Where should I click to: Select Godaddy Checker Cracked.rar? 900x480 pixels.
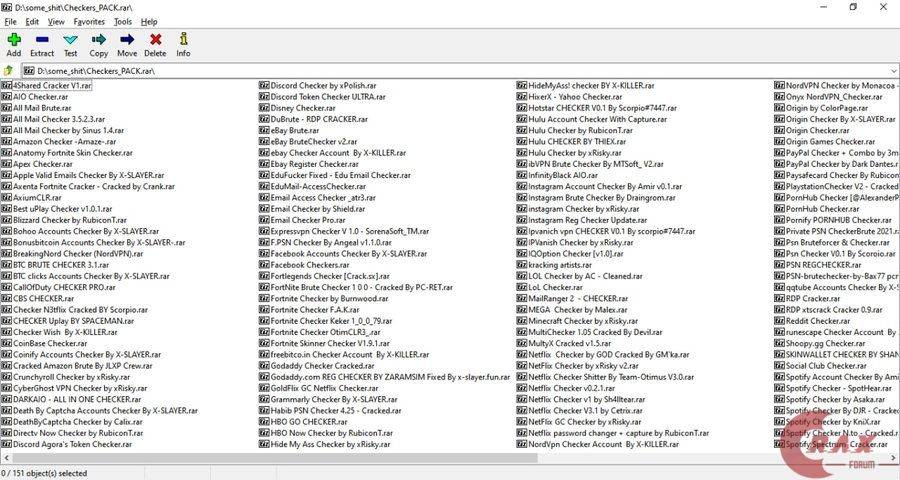tap(322, 366)
